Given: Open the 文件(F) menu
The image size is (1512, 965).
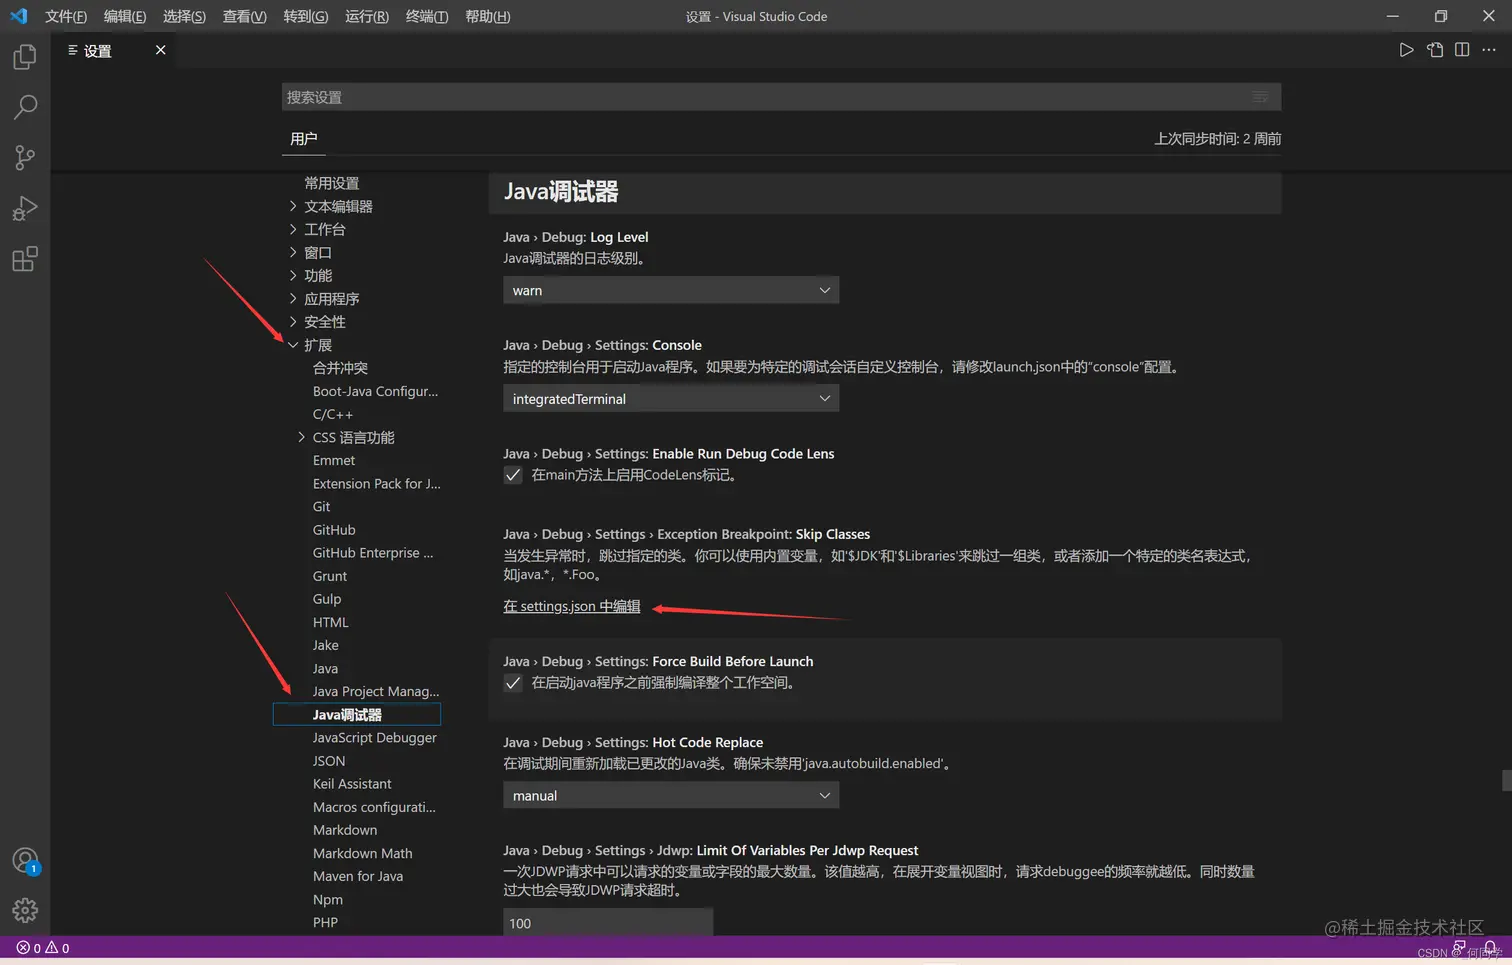Looking at the screenshot, I should click(66, 16).
